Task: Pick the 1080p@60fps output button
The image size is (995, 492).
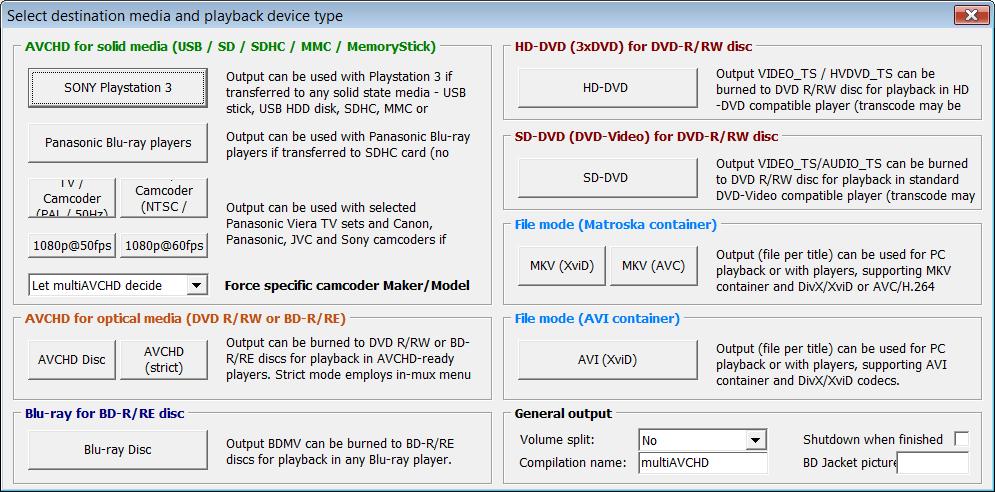Action: tap(164, 246)
